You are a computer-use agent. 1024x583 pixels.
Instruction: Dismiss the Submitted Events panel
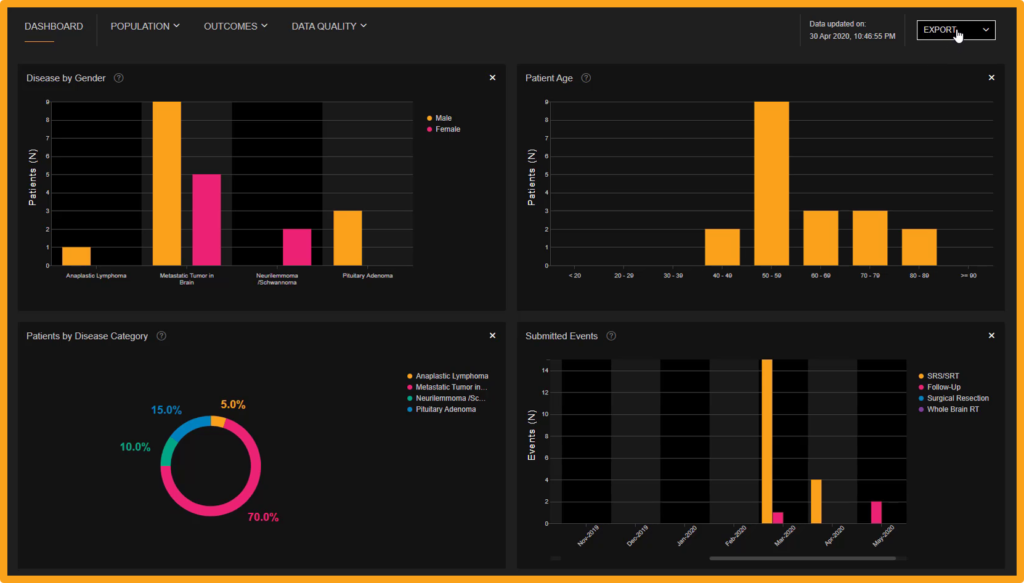coord(991,336)
